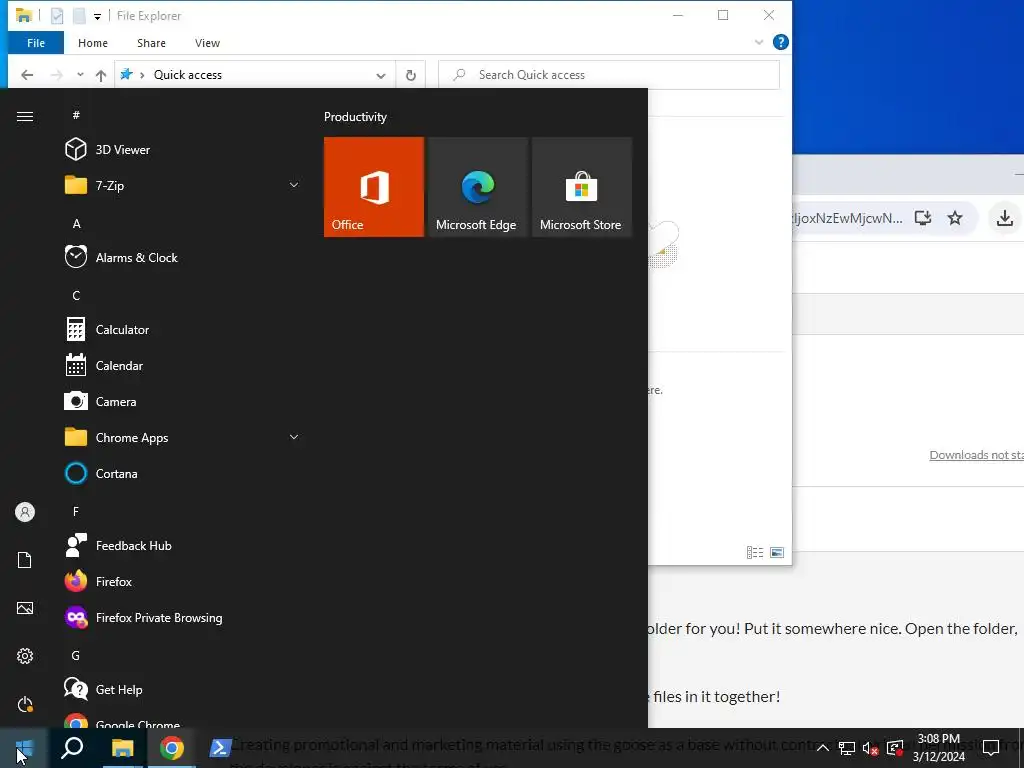Open the Home ribbon tab
1024x768 pixels.
pyautogui.click(x=93, y=43)
